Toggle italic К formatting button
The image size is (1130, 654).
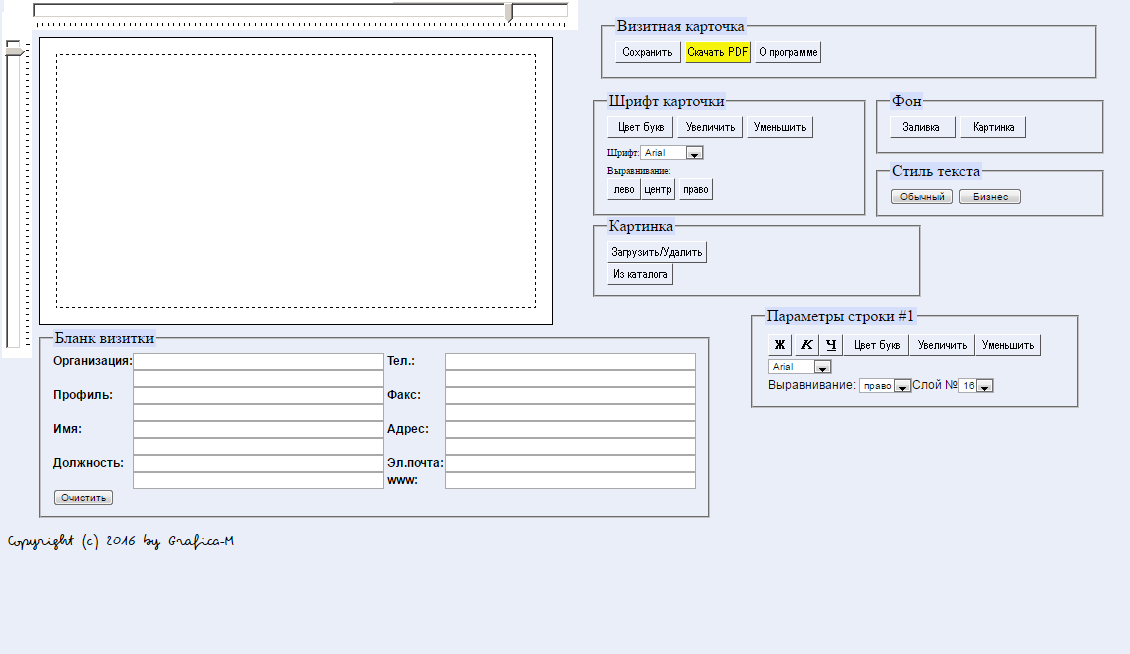click(806, 345)
